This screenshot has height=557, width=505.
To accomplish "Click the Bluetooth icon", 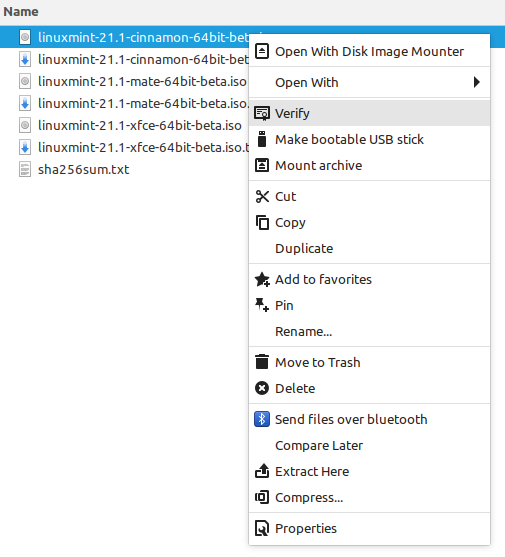I will click(x=262, y=419).
